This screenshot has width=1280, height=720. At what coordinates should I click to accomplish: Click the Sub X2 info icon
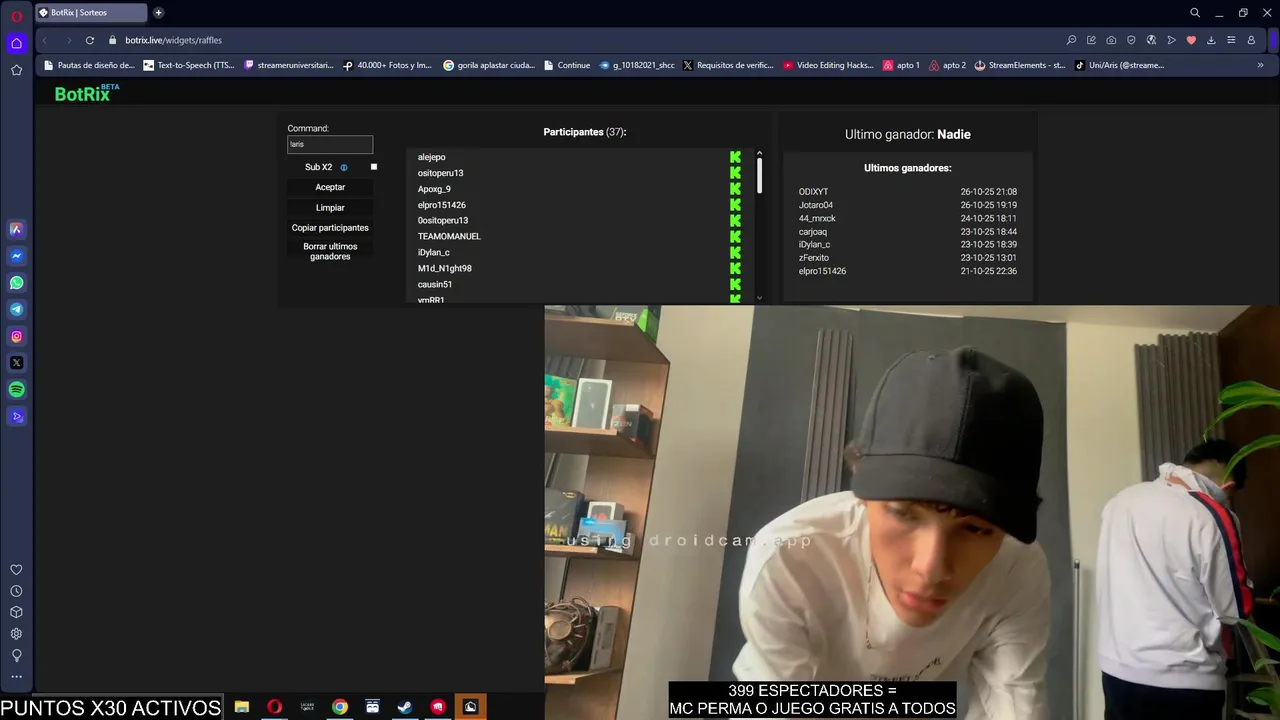click(x=344, y=168)
